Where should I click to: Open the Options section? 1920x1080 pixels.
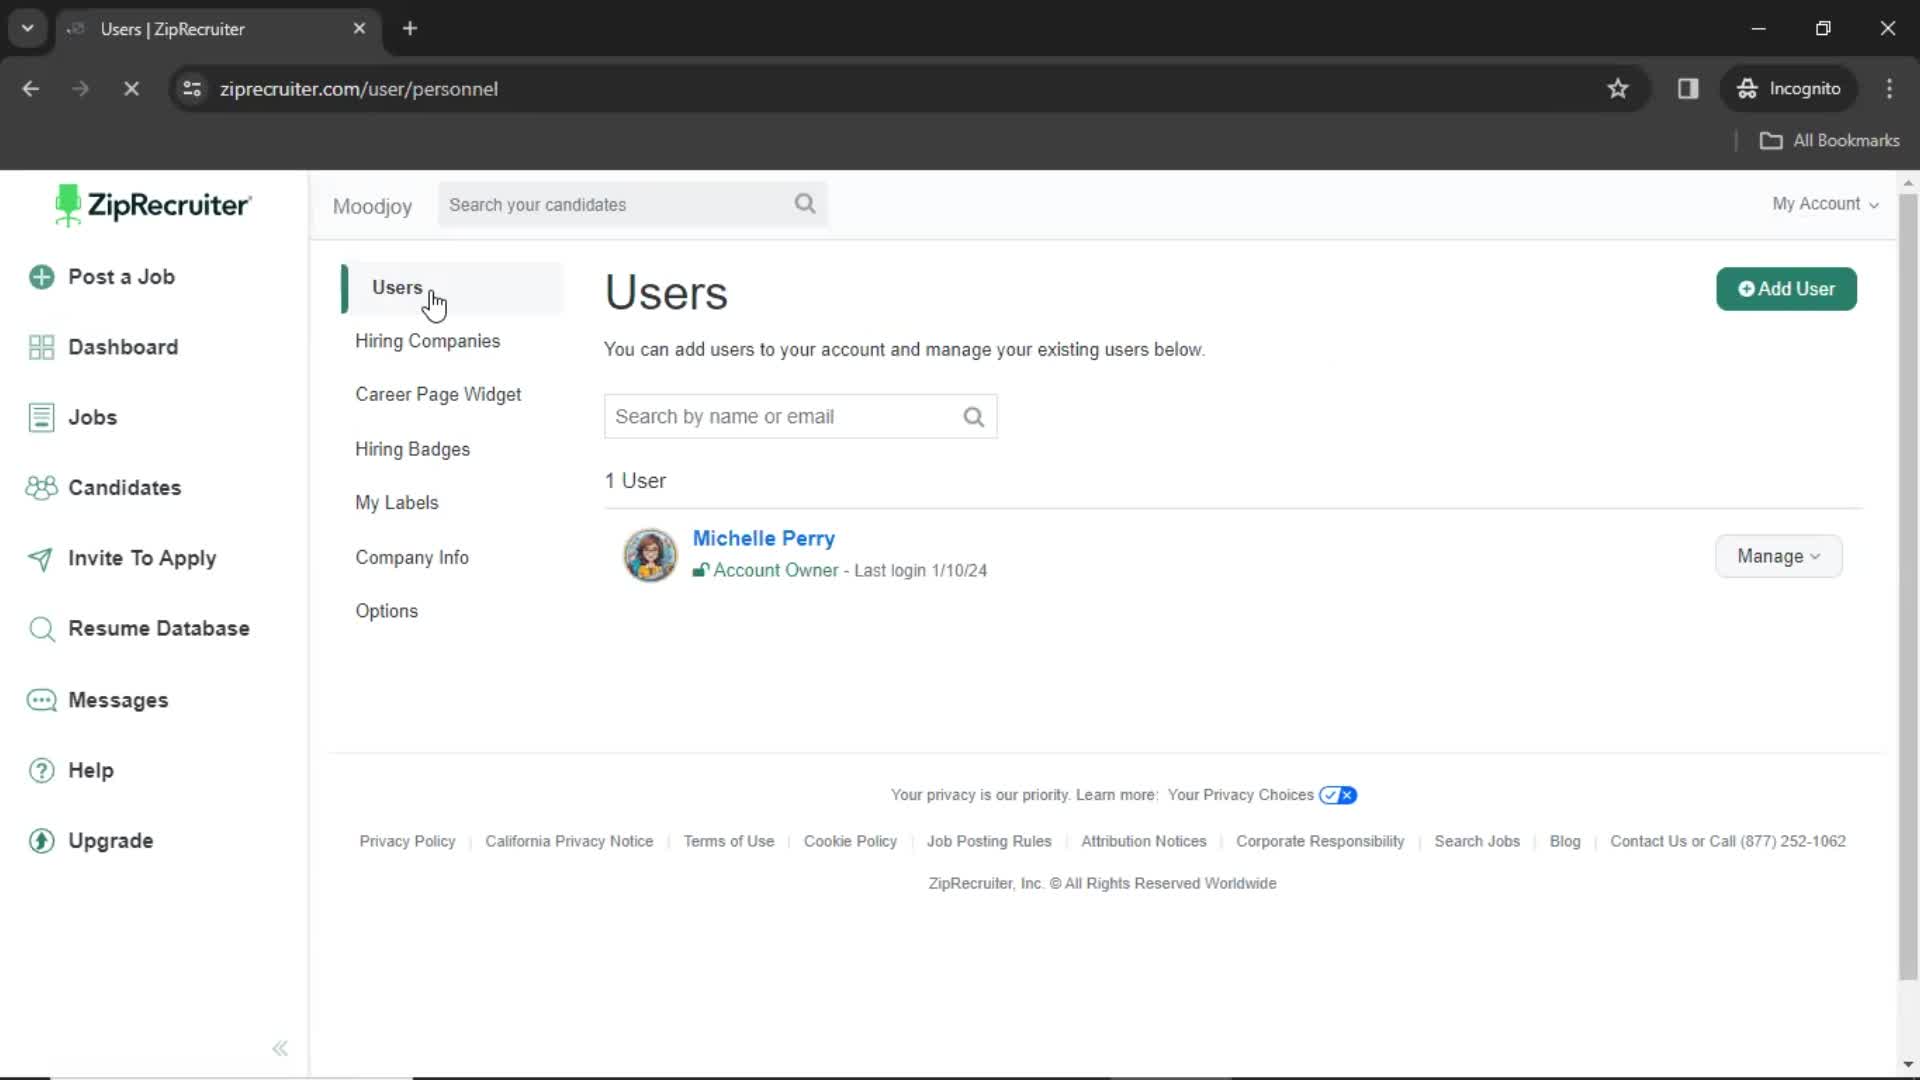[386, 611]
